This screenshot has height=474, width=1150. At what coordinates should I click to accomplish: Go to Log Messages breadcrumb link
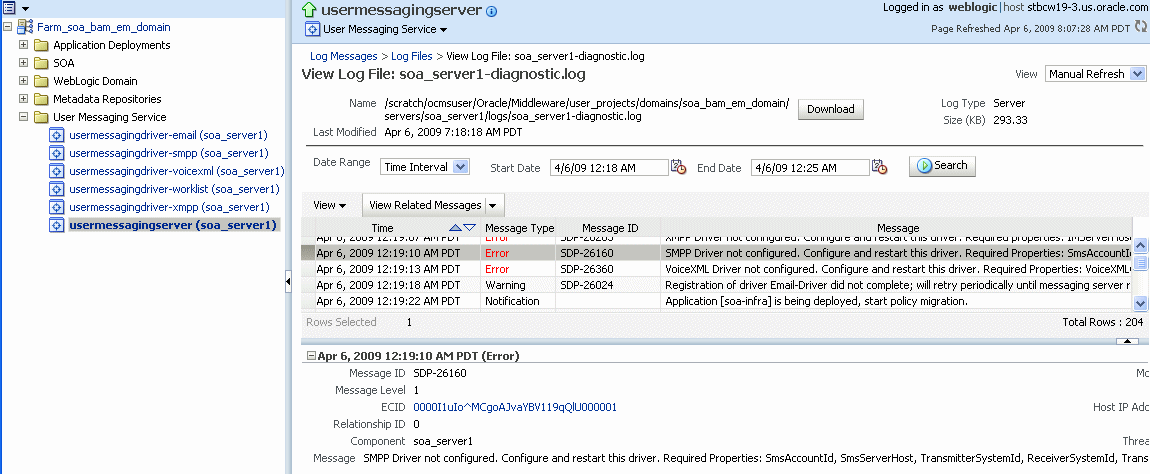coord(344,56)
